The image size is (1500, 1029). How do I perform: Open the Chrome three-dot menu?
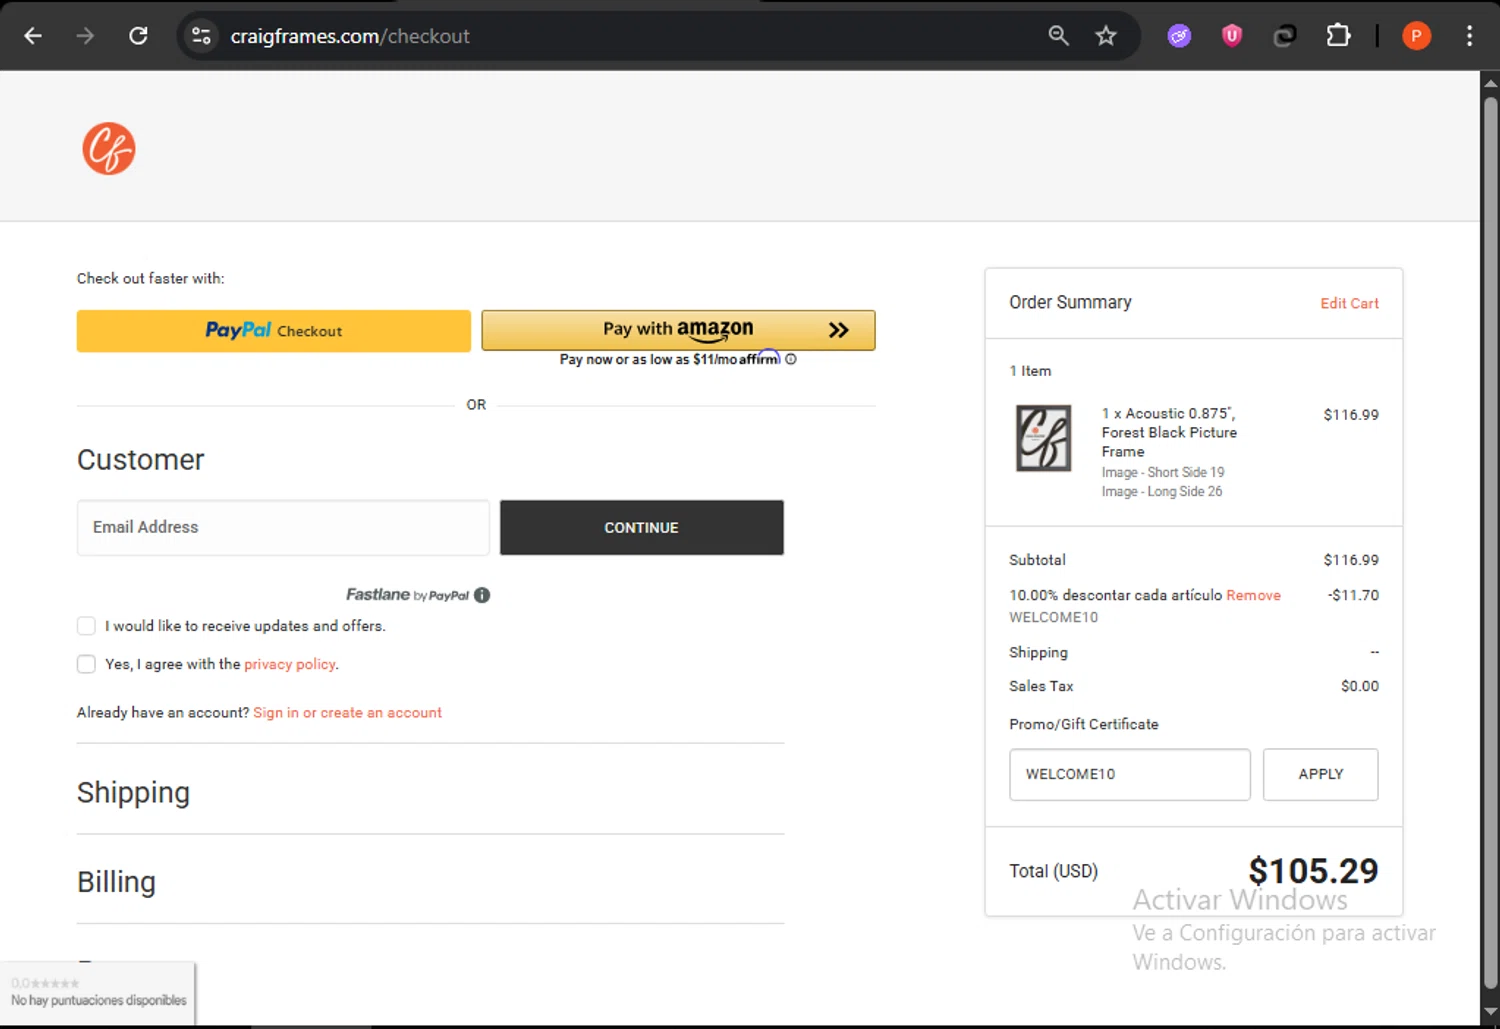coord(1469,36)
